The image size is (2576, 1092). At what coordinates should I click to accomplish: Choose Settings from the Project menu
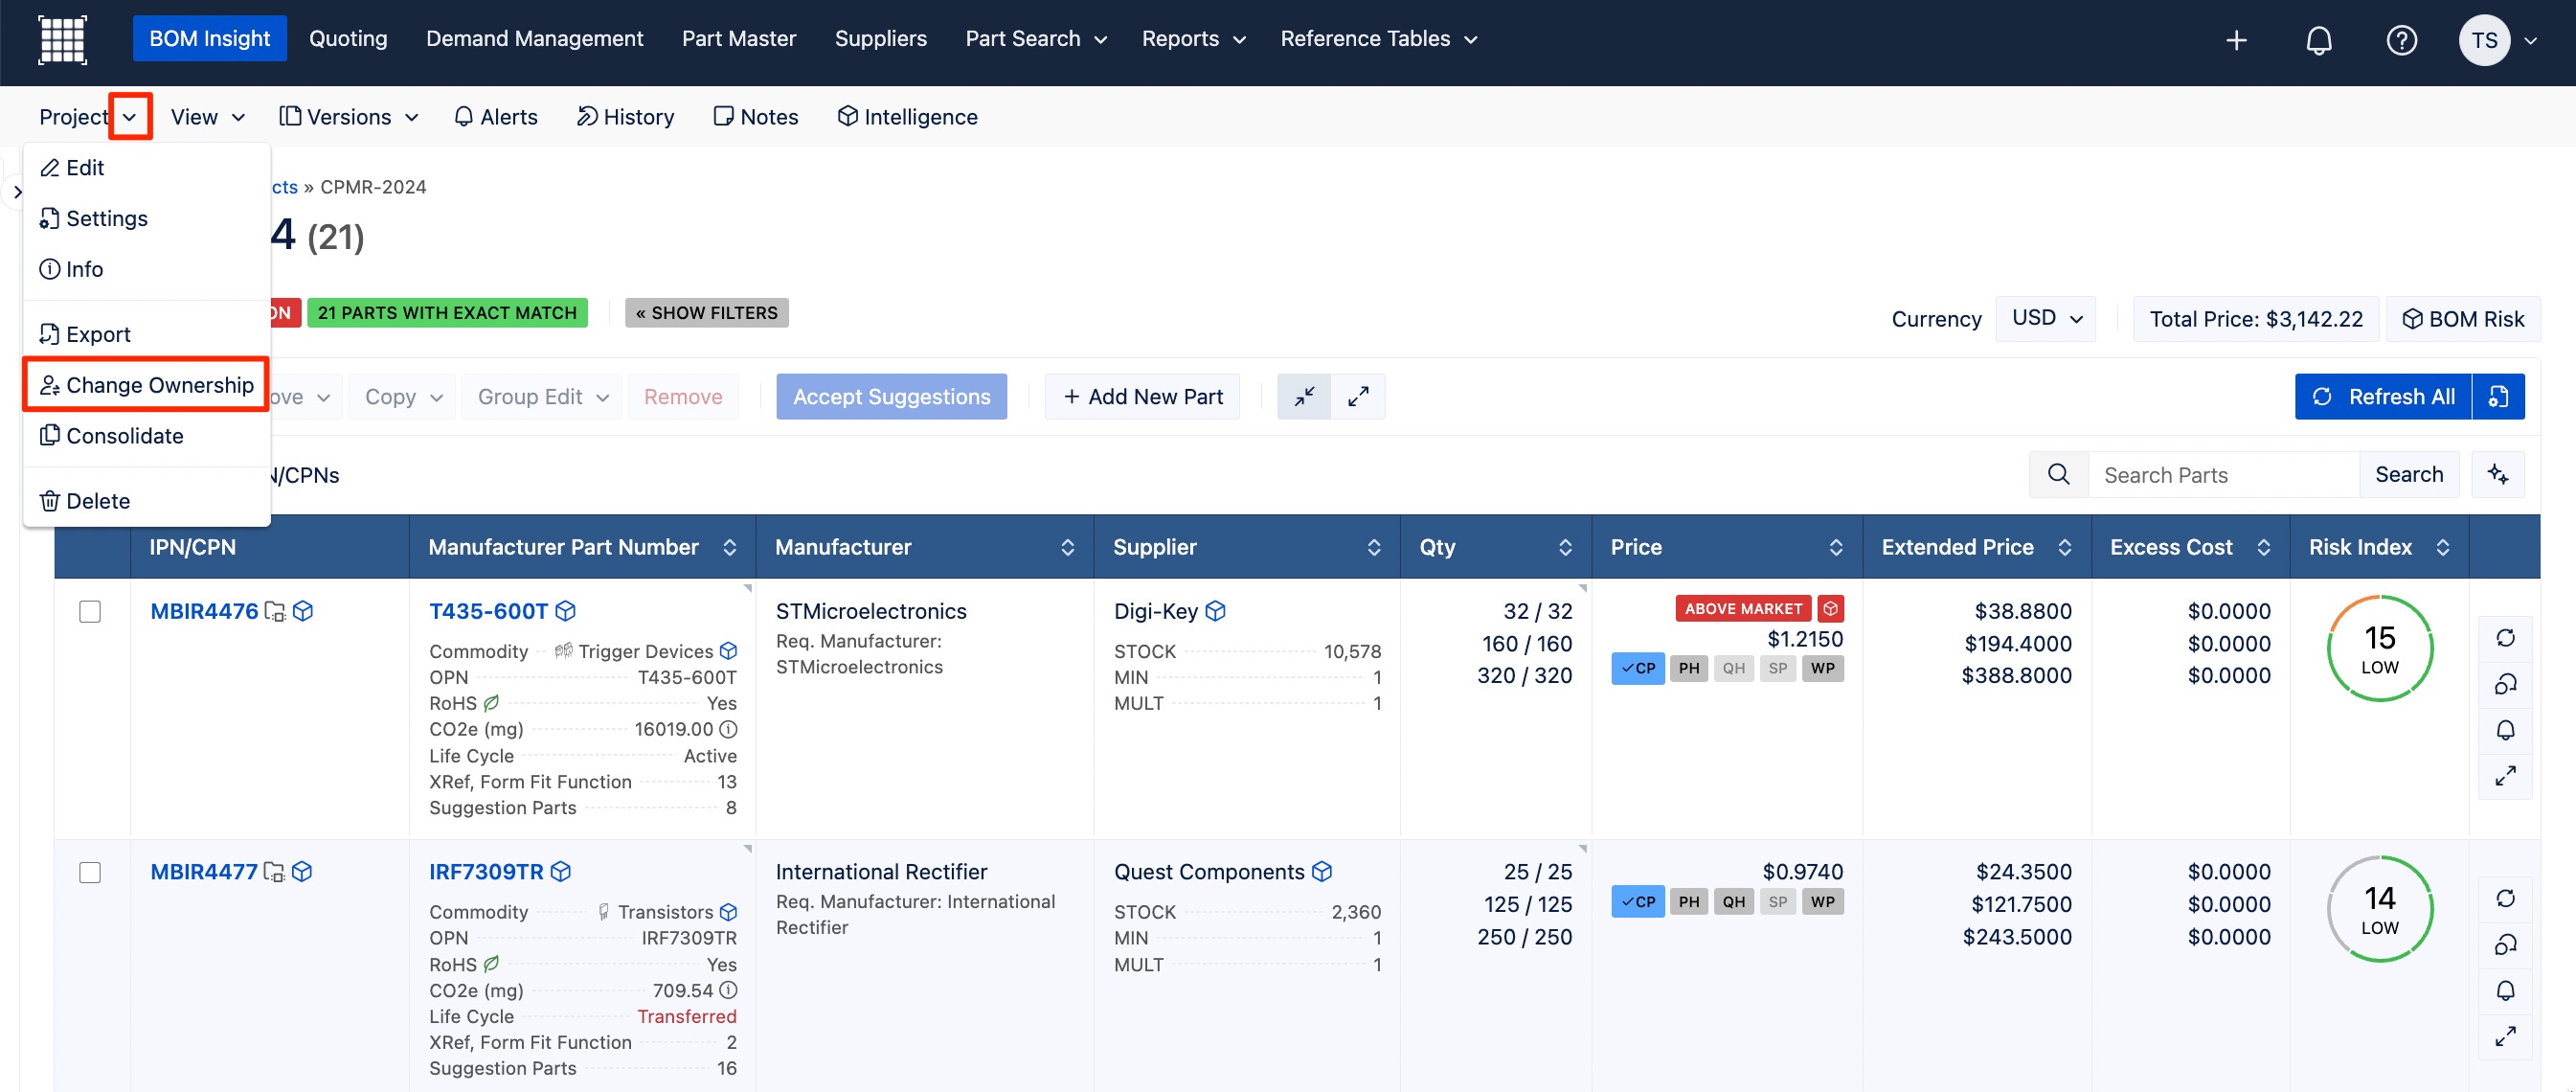(x=146, y=219)
